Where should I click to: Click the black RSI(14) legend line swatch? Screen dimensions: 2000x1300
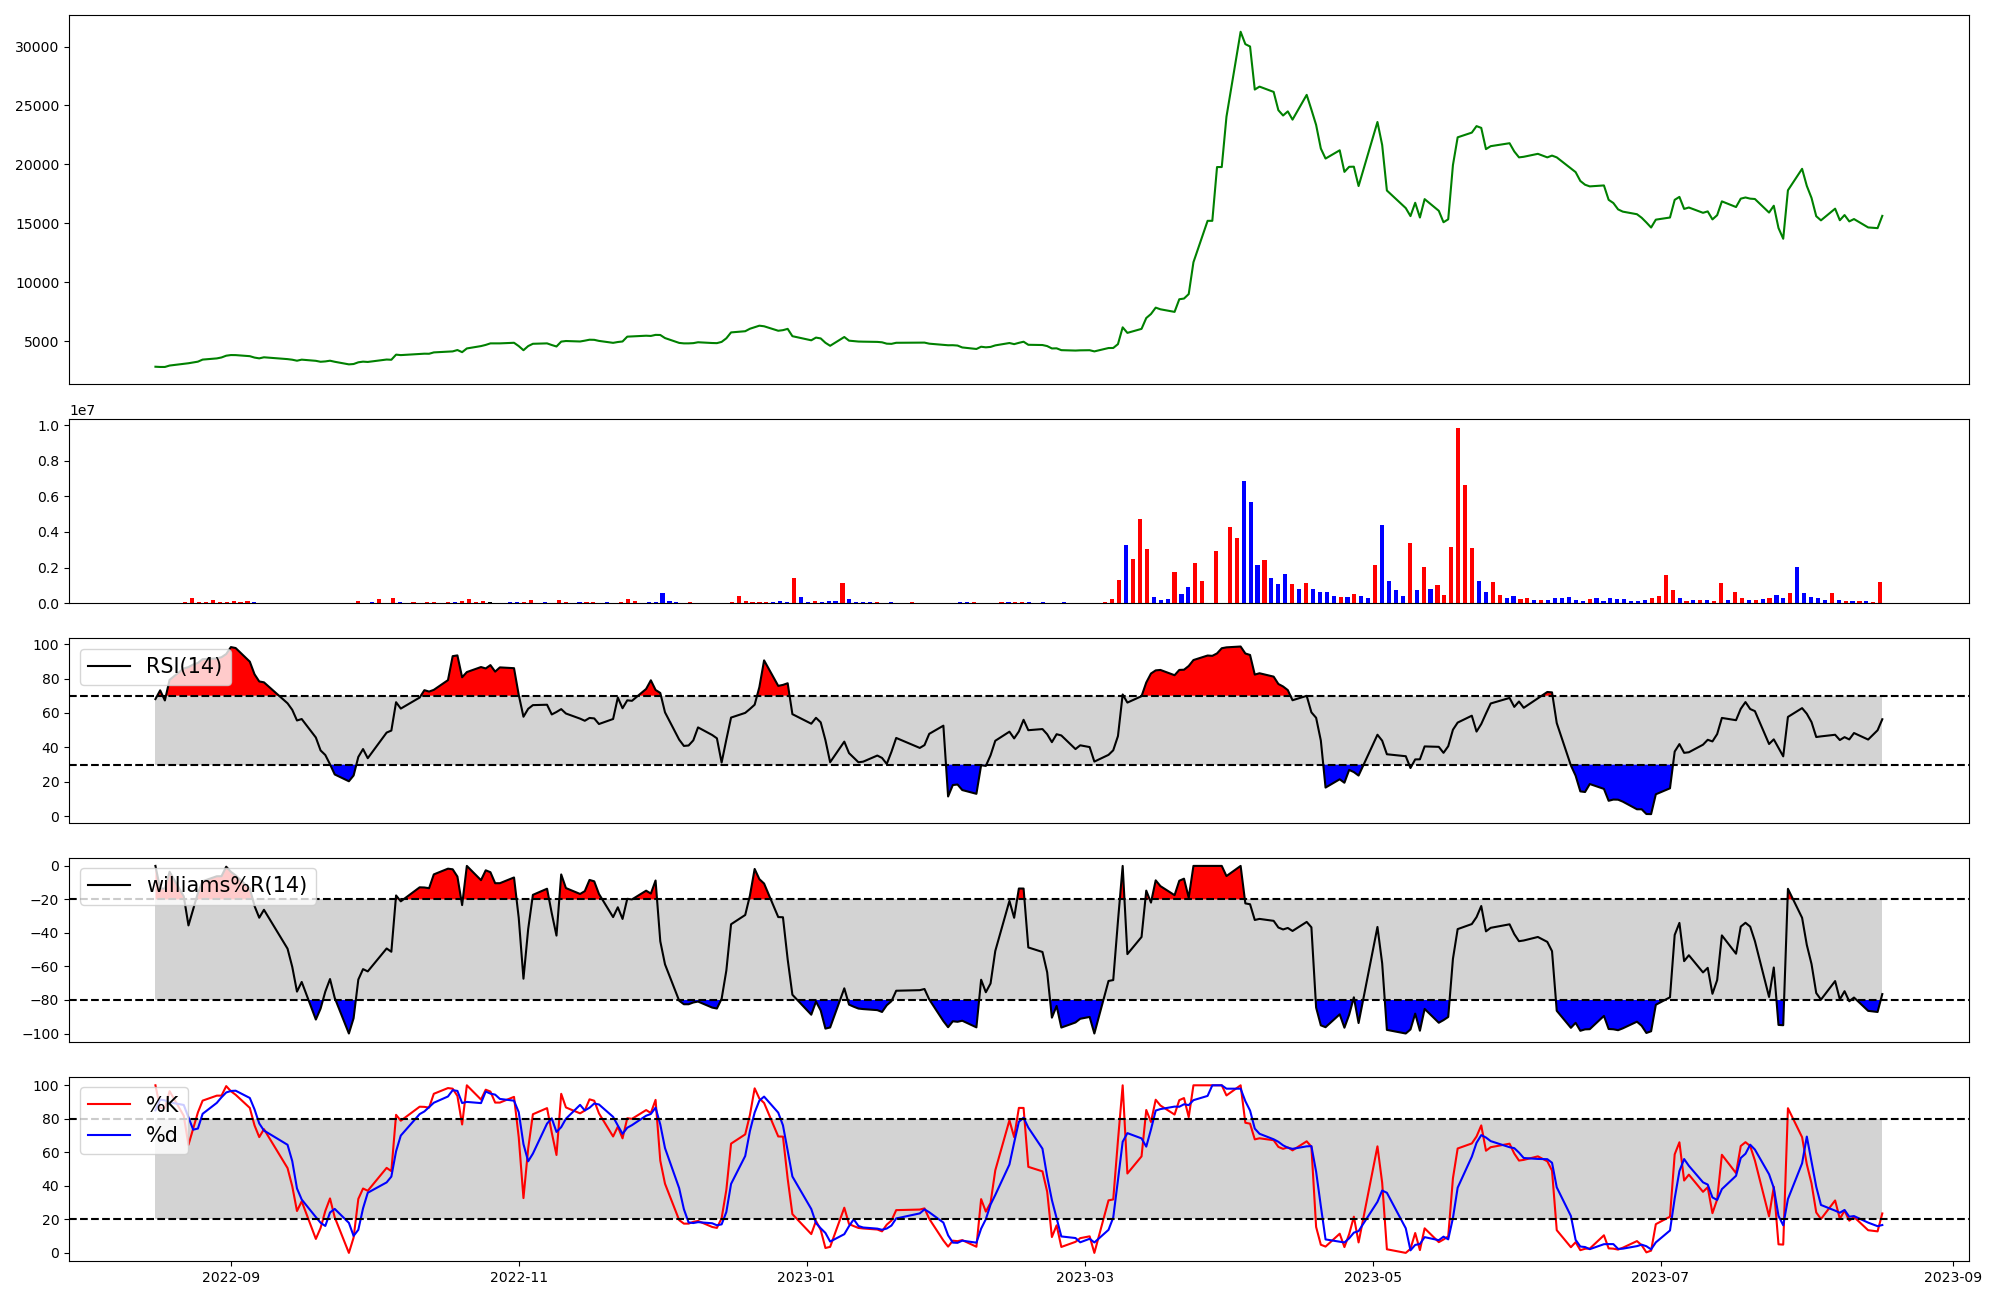tap(109, 666)
